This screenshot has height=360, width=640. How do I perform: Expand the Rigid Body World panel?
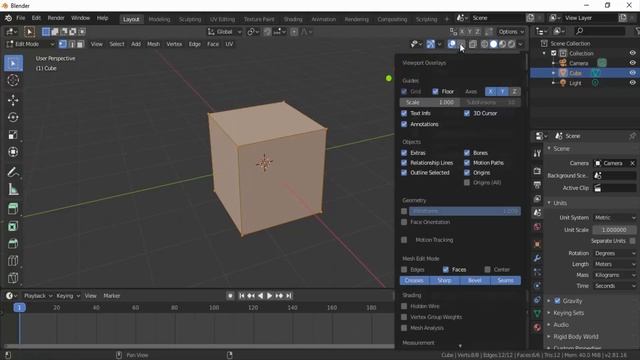tap(576, 337)
